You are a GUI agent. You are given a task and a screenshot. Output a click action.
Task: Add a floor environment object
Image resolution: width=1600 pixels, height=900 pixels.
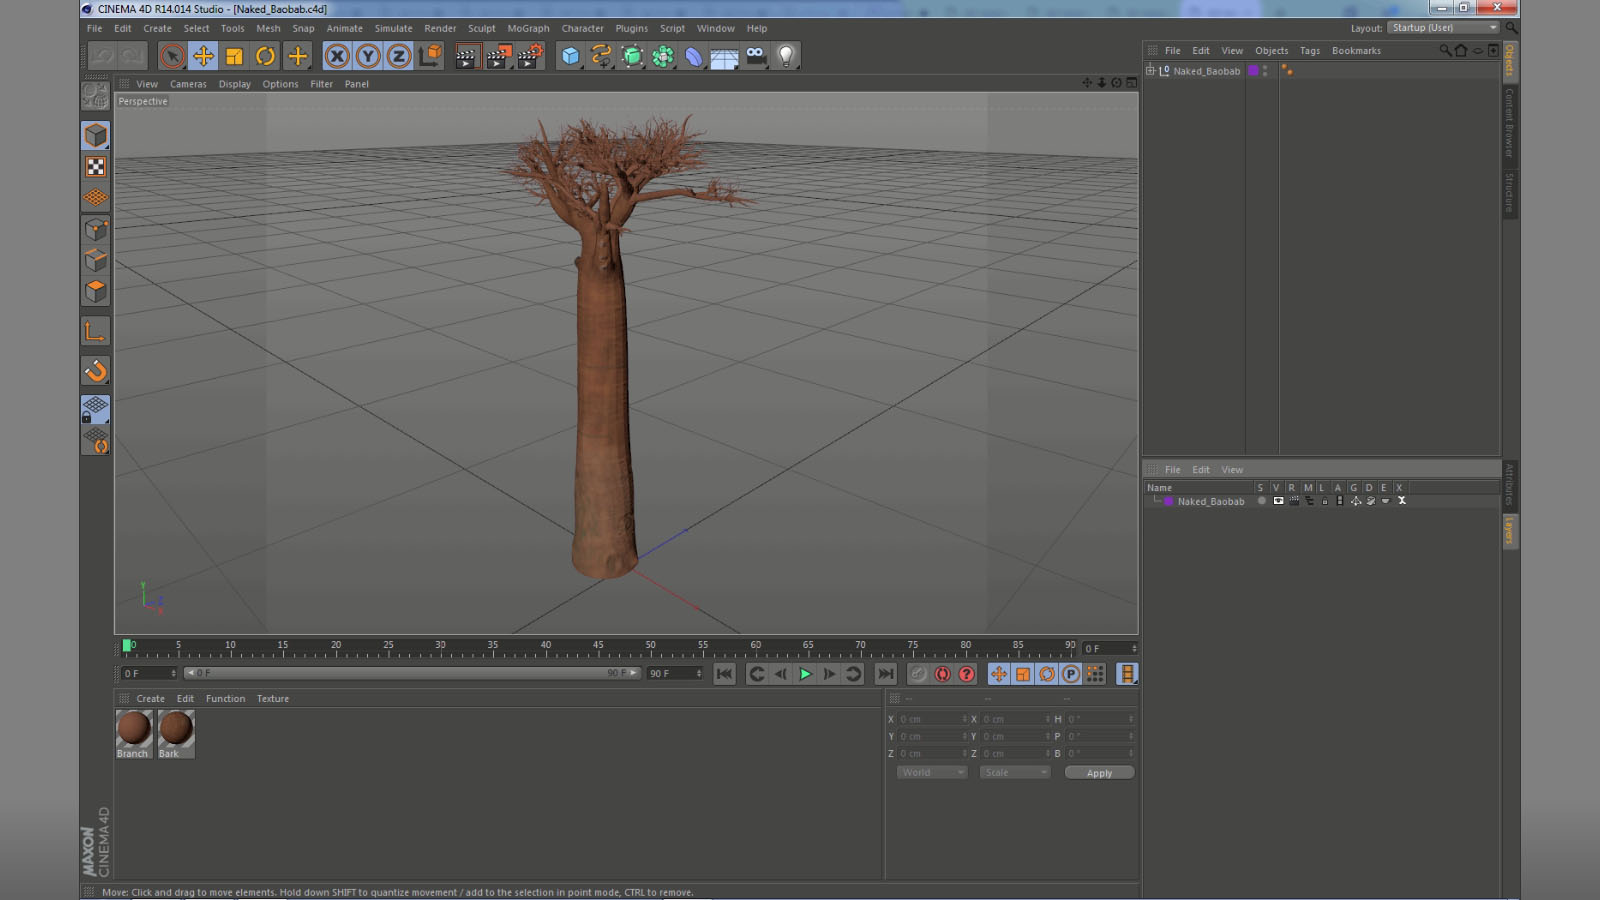725,56
